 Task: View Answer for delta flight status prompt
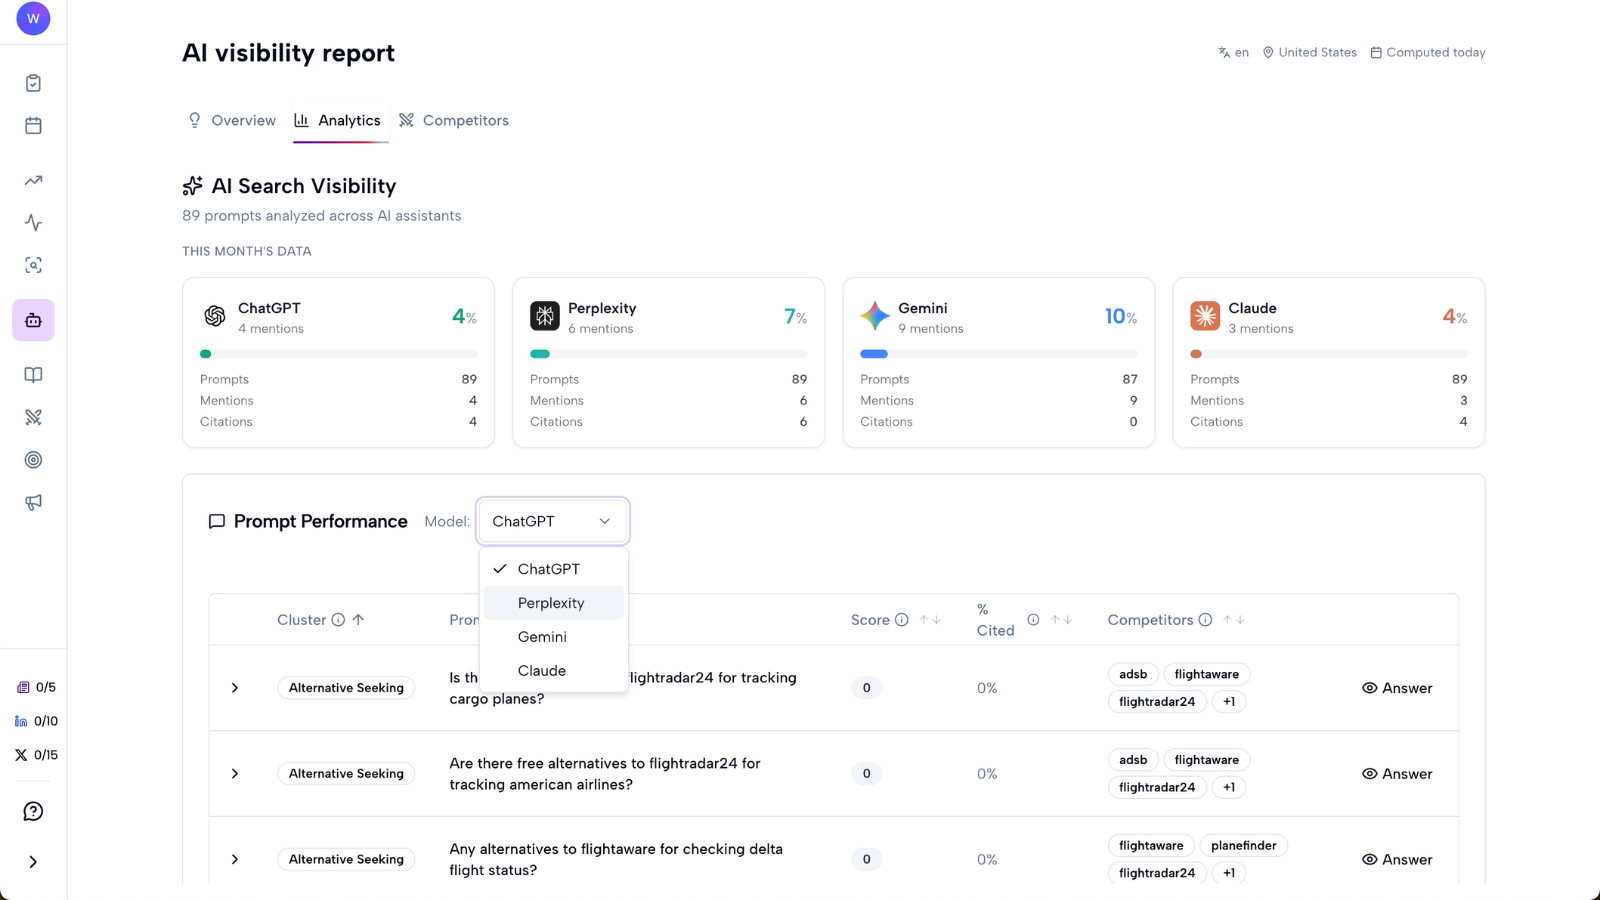[1397, 860]
